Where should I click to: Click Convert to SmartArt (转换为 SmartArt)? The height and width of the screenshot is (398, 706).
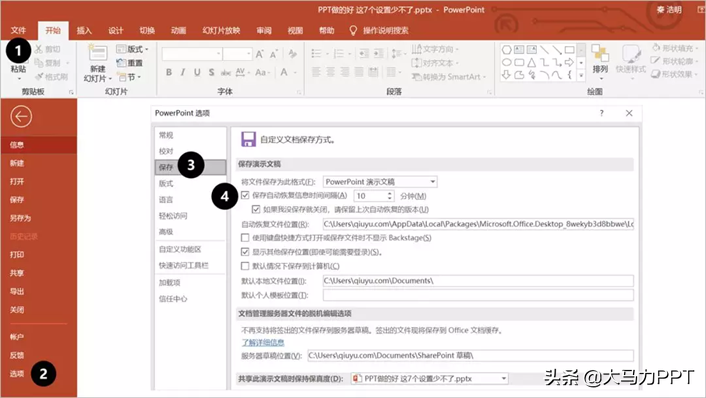(448, 77)
